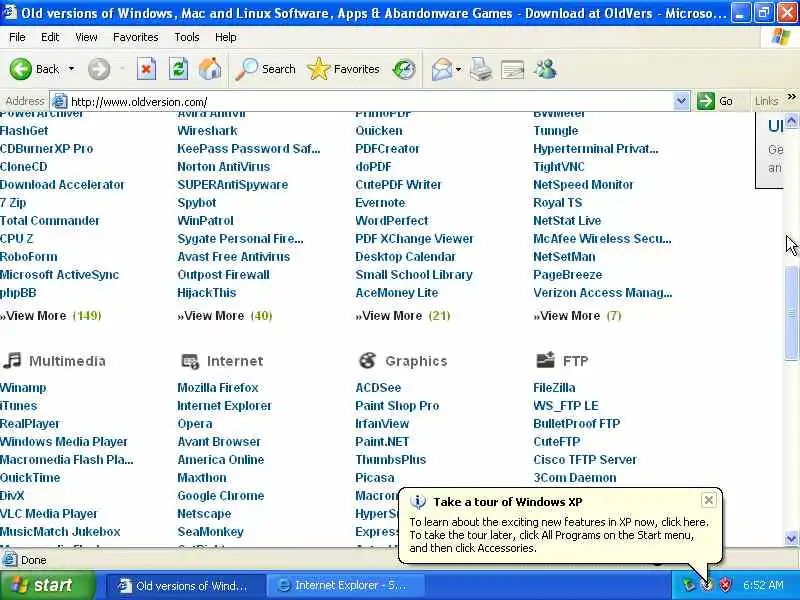Click the FTP category icon
Viewport: 800px width, 600px height.
pyautogui.click(x=545, y=360)
